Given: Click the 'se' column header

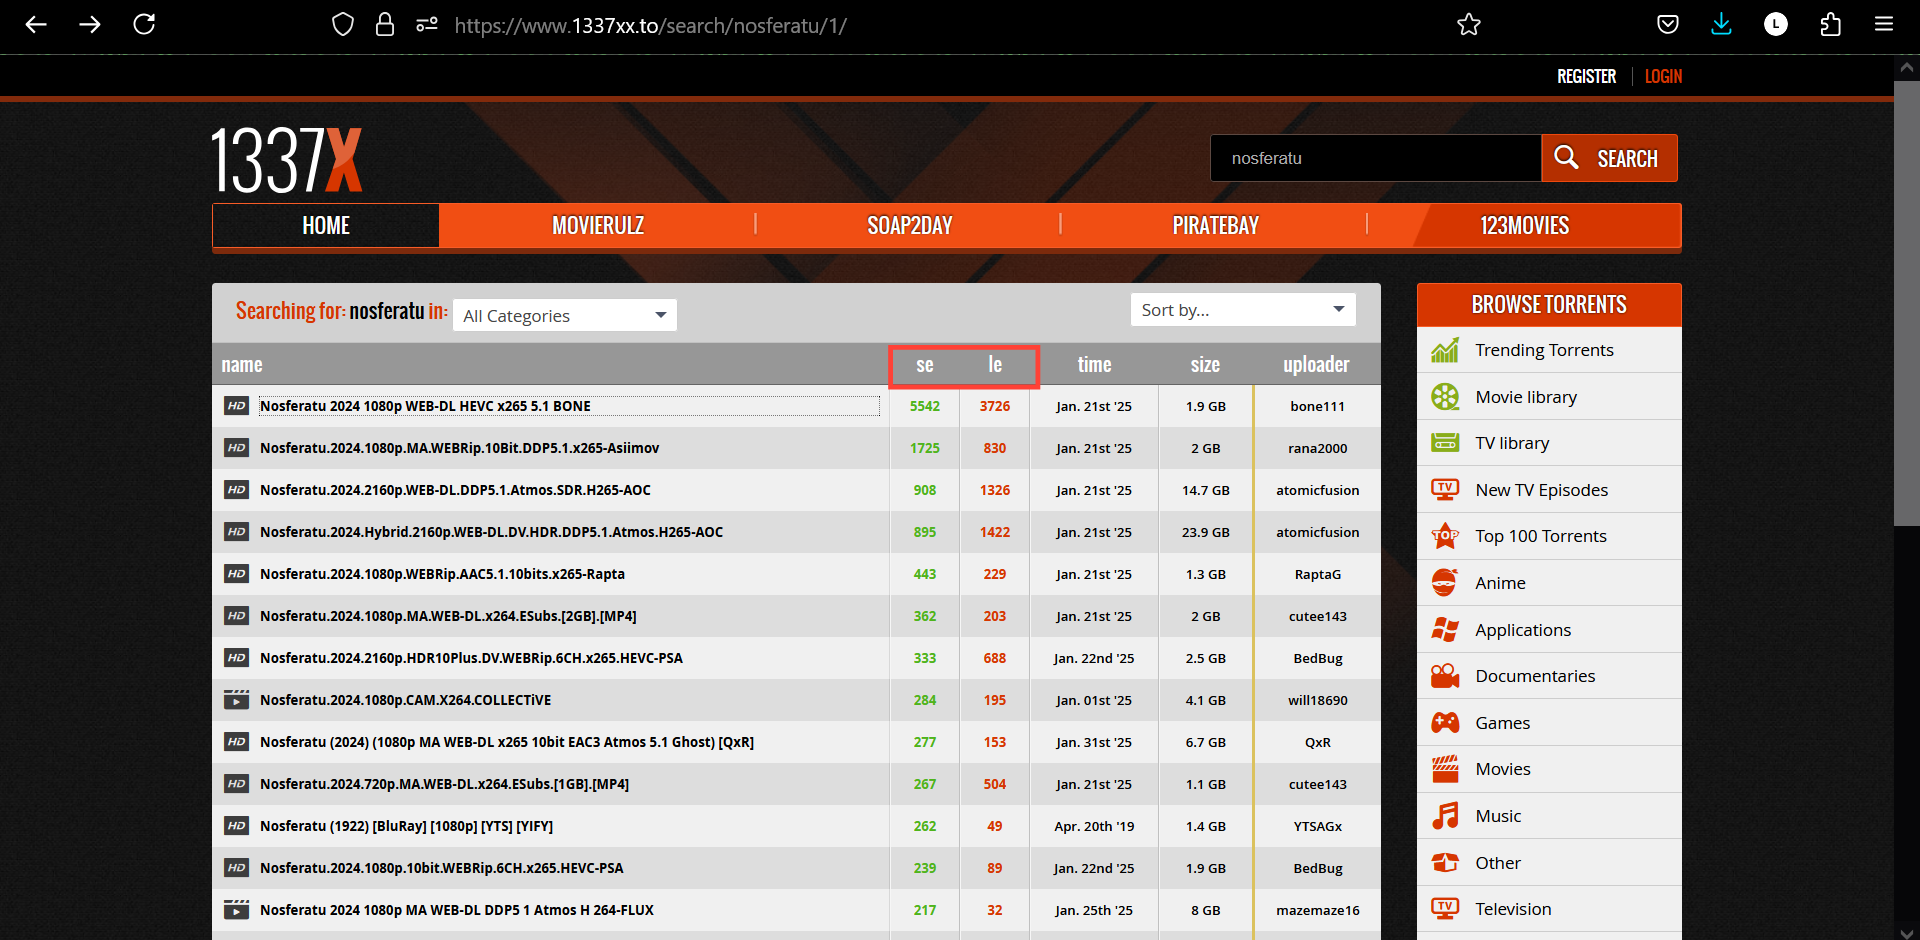Looking at the screenshot, I should coord(925,365).
